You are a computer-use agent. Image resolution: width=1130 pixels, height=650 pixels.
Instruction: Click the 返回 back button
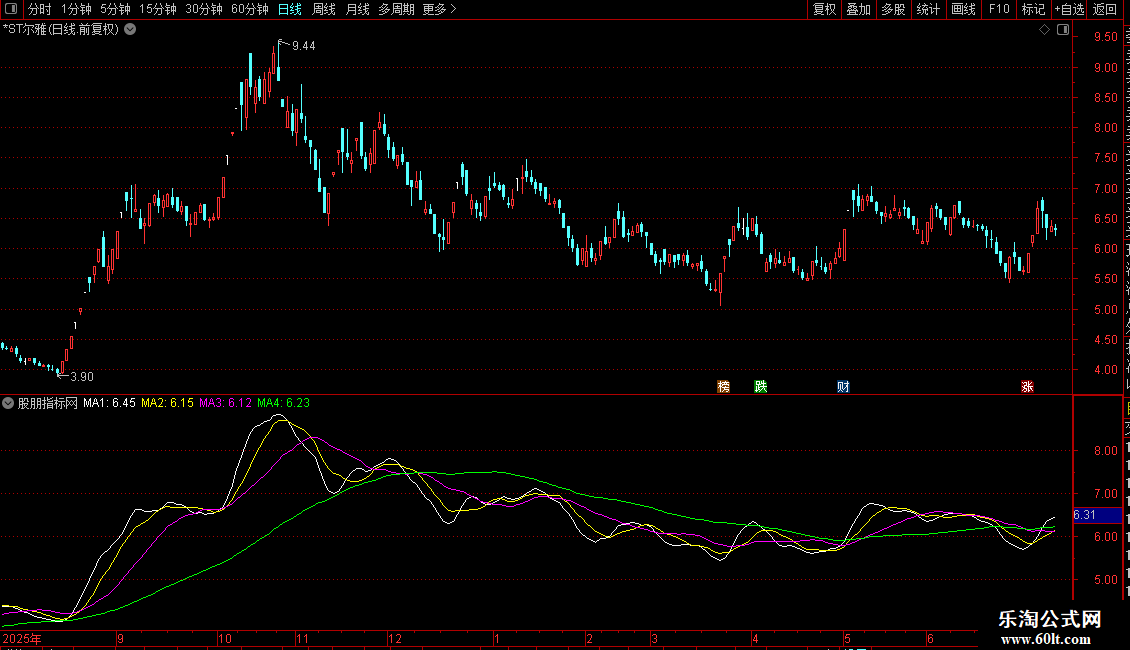[x=1105, y=9]
